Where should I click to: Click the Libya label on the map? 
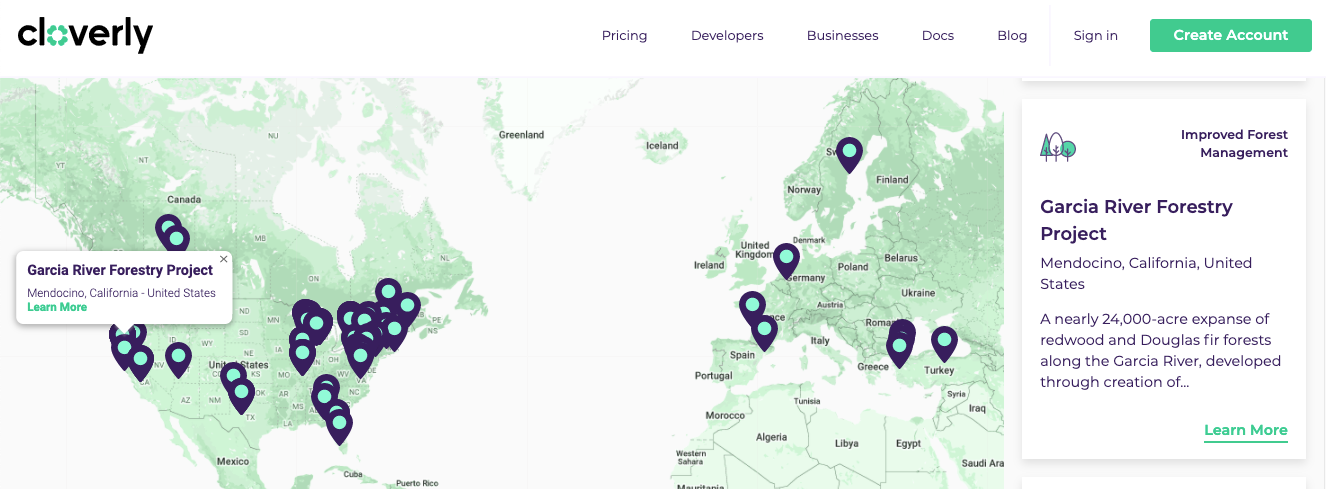(x=846, y=443)
